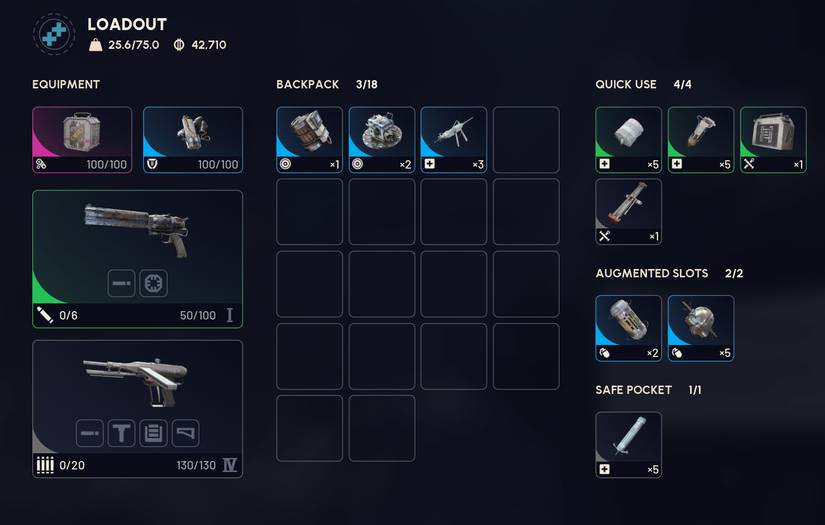Select the quick use metal crate x1
Screen dimensions: 825x525
click(x=773, y=140)
